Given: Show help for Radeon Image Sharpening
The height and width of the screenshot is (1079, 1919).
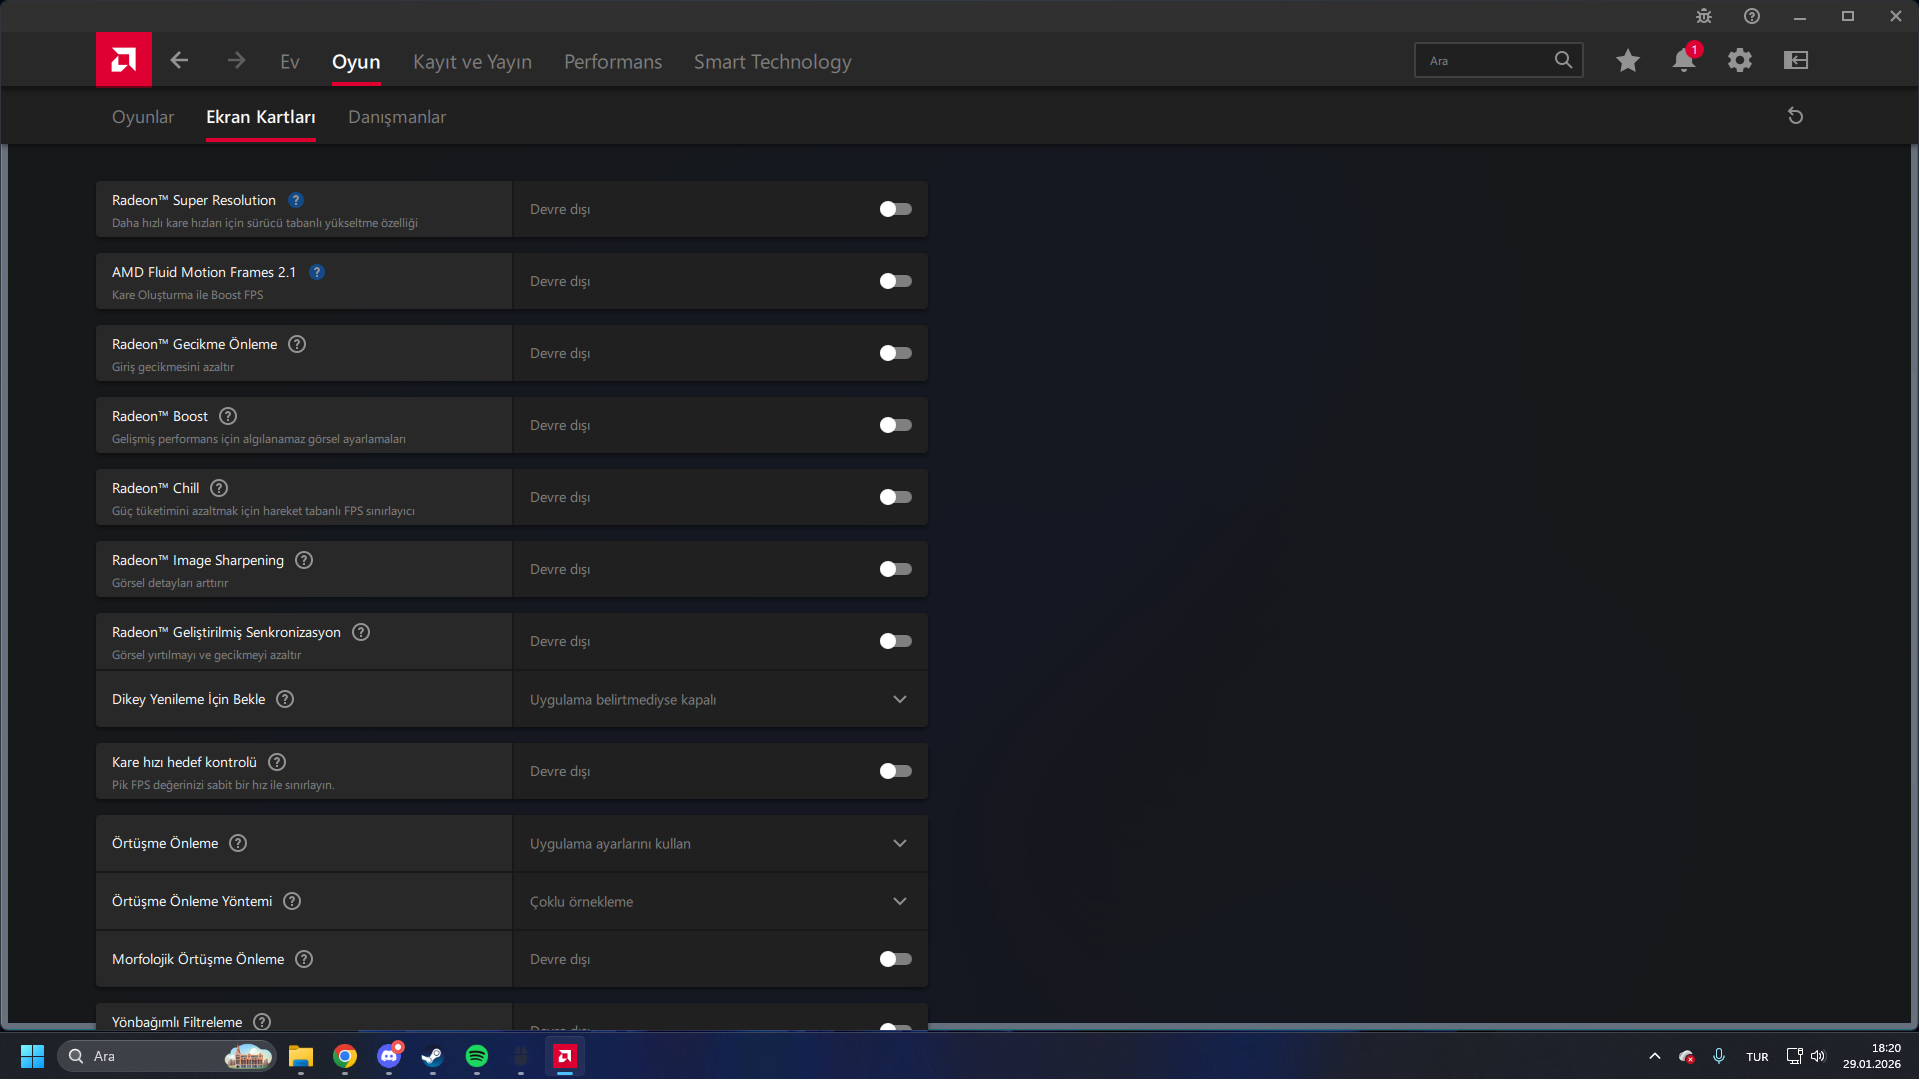Looking at the screenshot, I should (x=304, y=560).
